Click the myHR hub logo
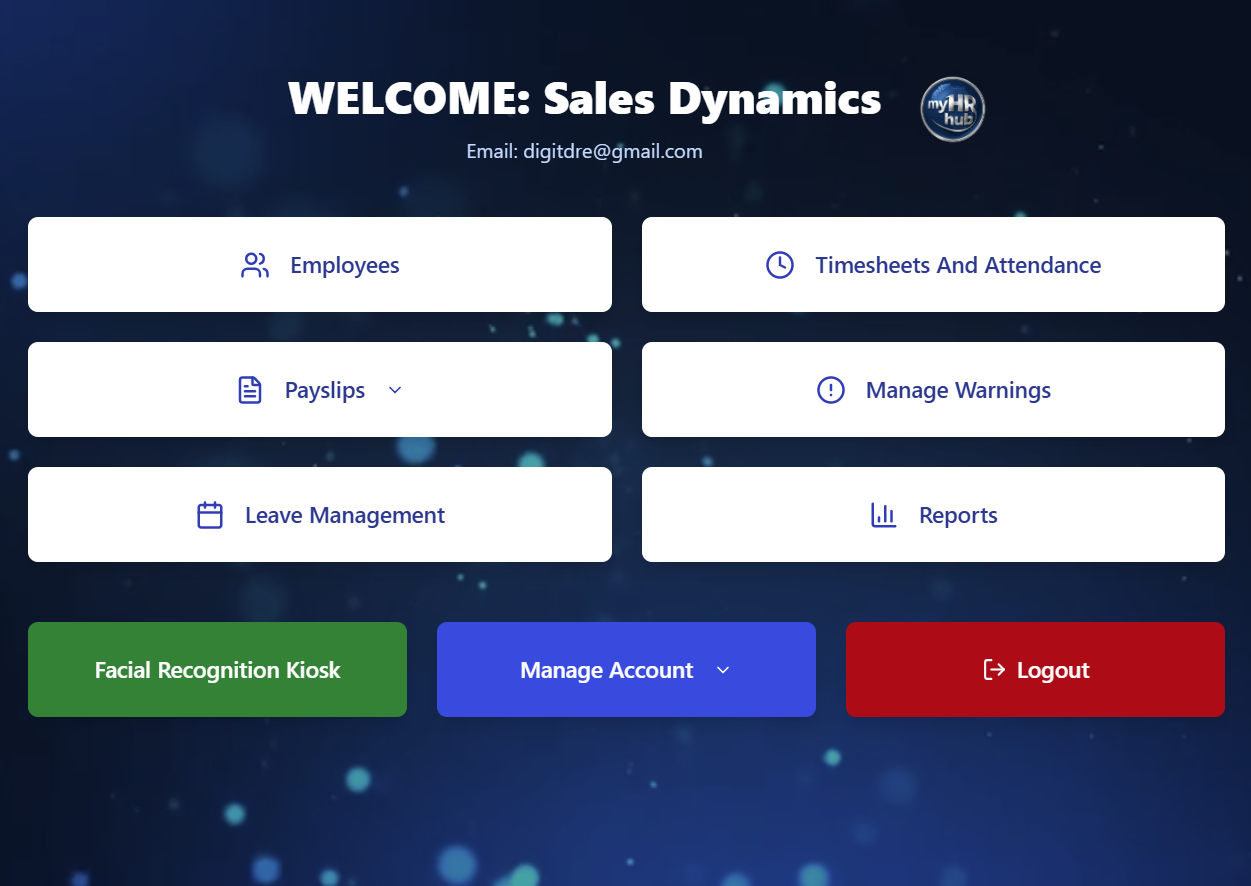1251x886 pixels. (953, 109)
